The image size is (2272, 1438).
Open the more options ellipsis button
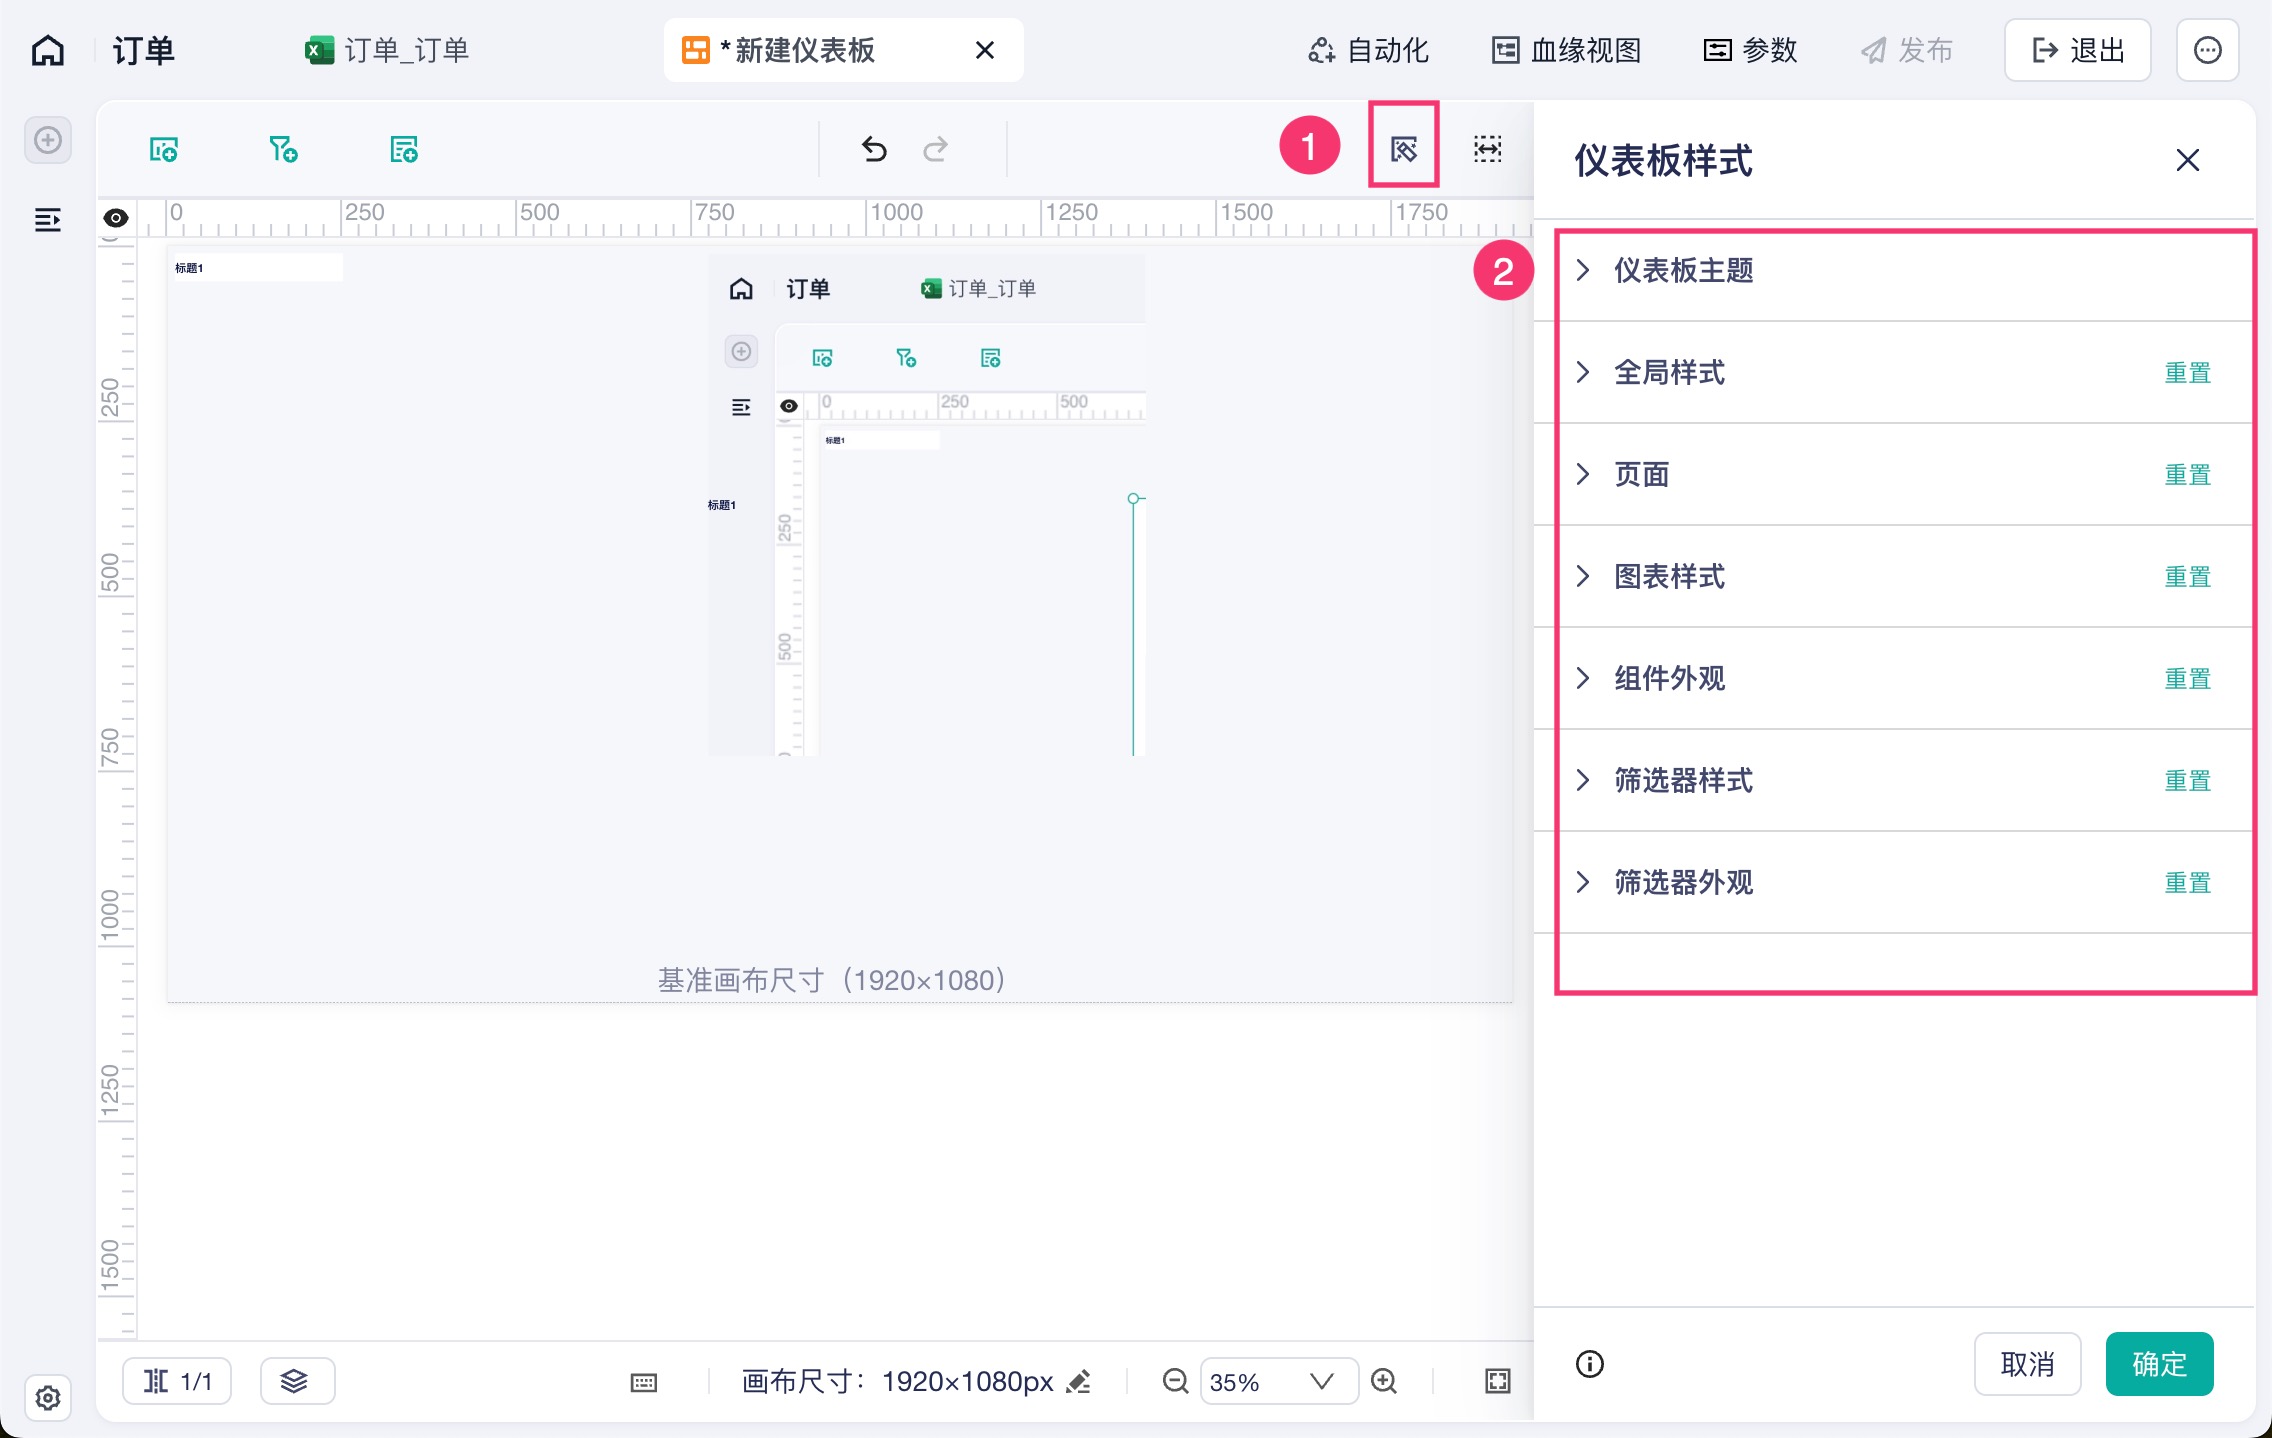2208,50
